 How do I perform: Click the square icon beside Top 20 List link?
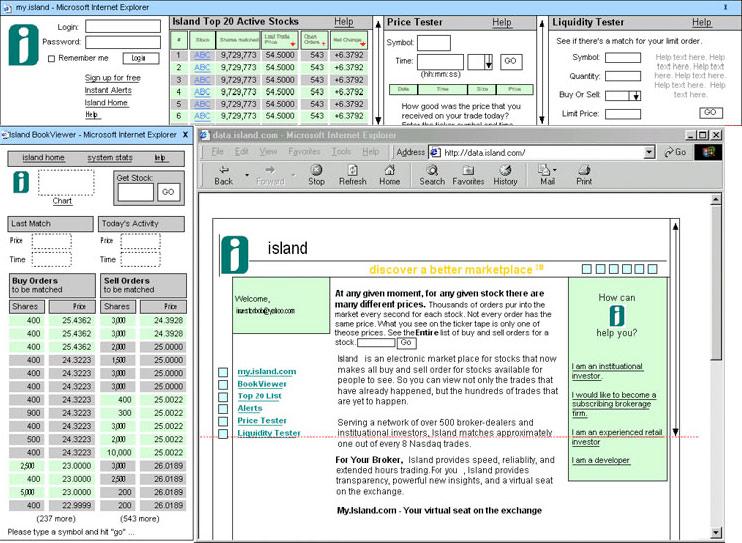click(x=223, y=397)
